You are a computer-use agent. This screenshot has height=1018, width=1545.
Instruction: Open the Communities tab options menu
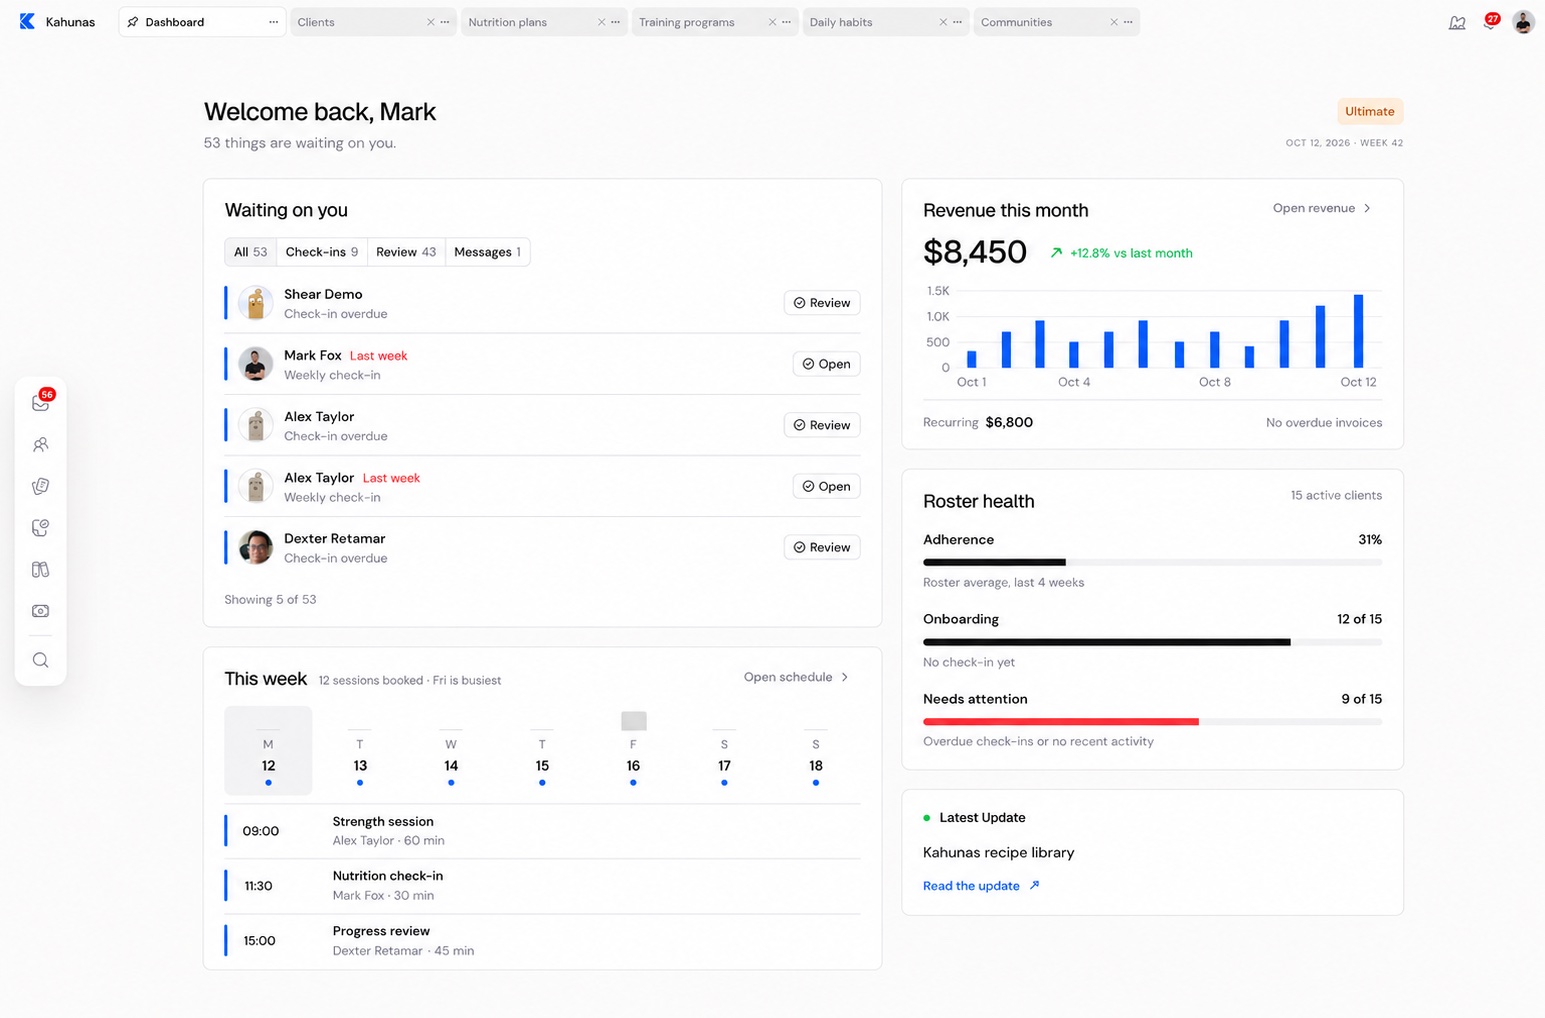pos(1128,22)
